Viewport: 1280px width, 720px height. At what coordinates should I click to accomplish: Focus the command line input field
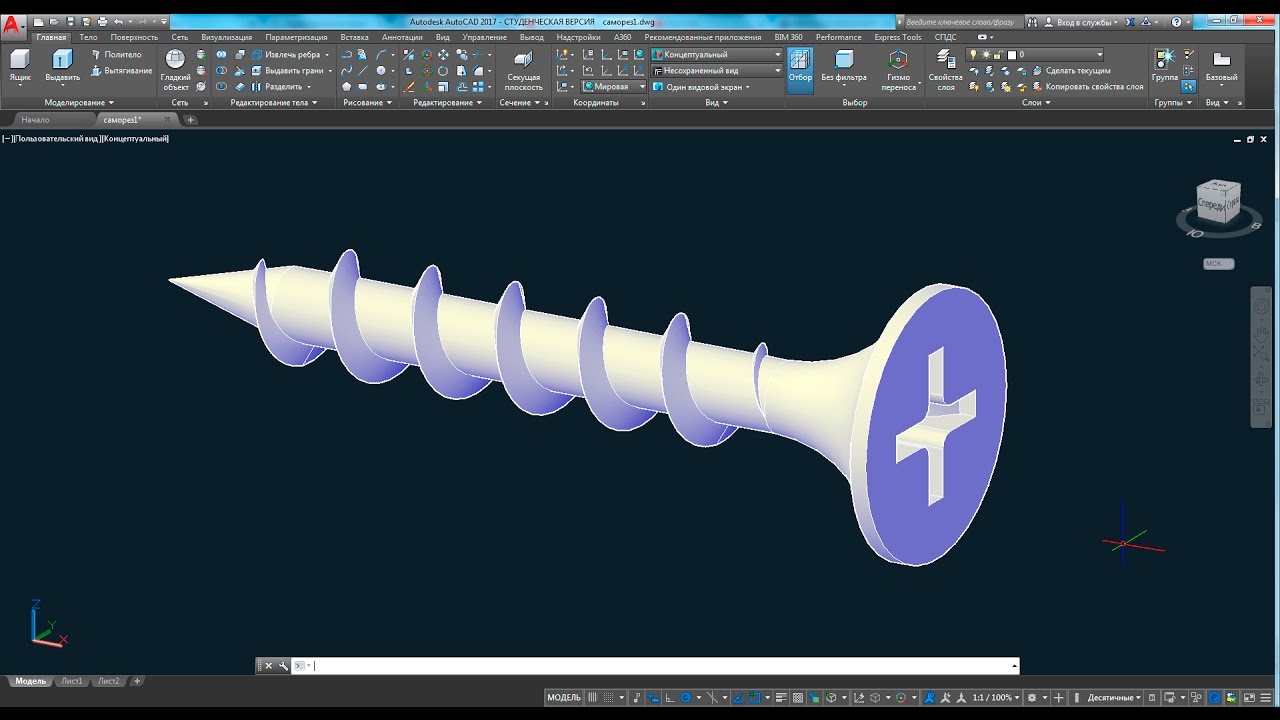tap(655, 666)
